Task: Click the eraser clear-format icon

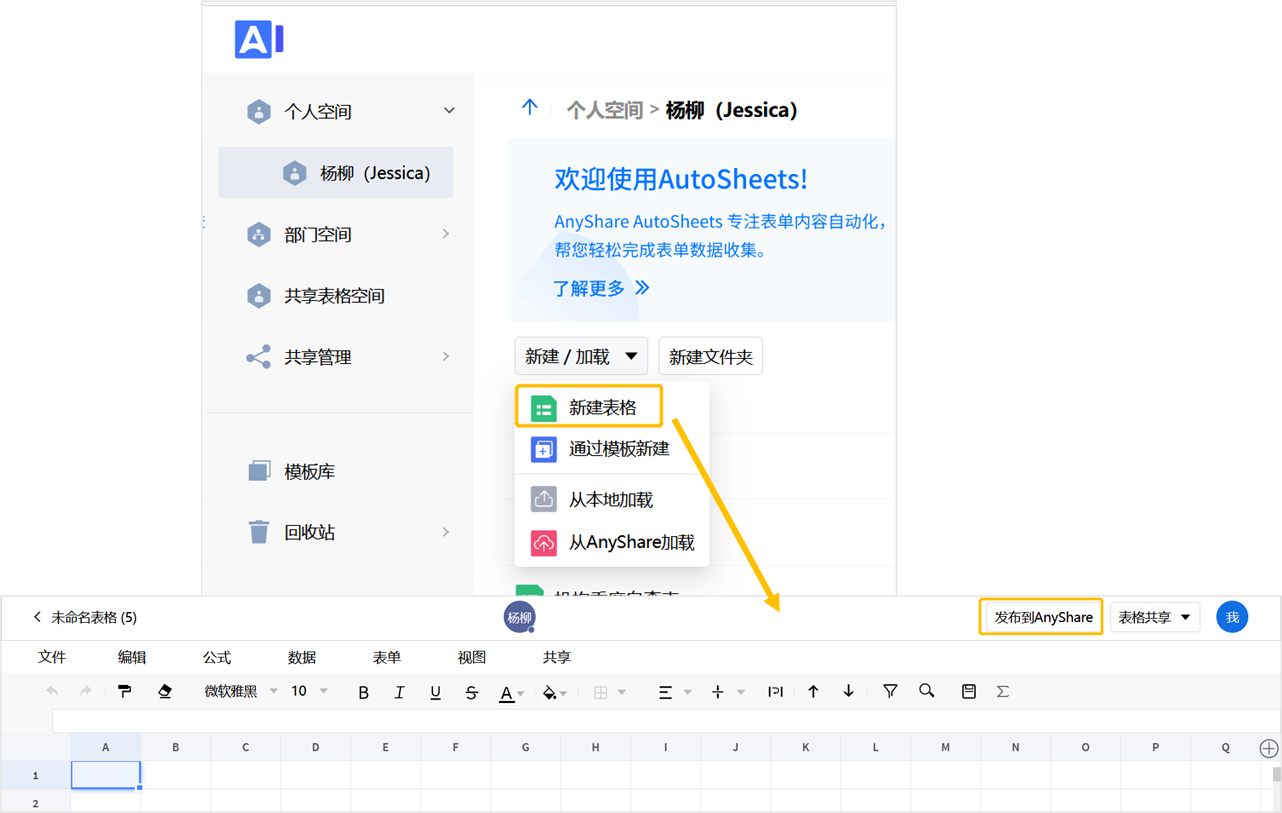Action: pyautogui.click(x=165, y=691)
